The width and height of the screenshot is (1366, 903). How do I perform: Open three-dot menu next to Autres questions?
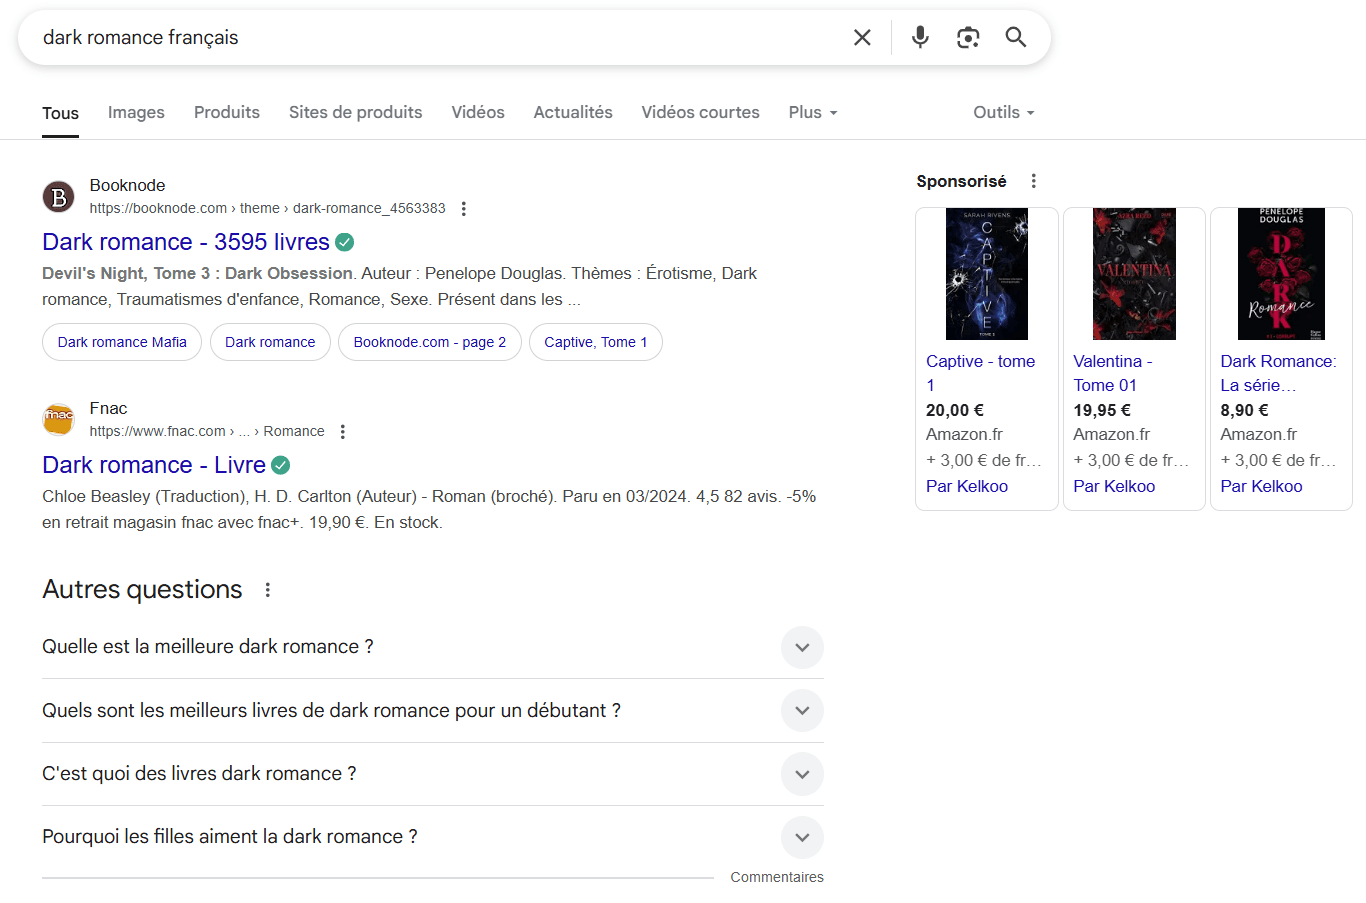(x=267, y=590)
